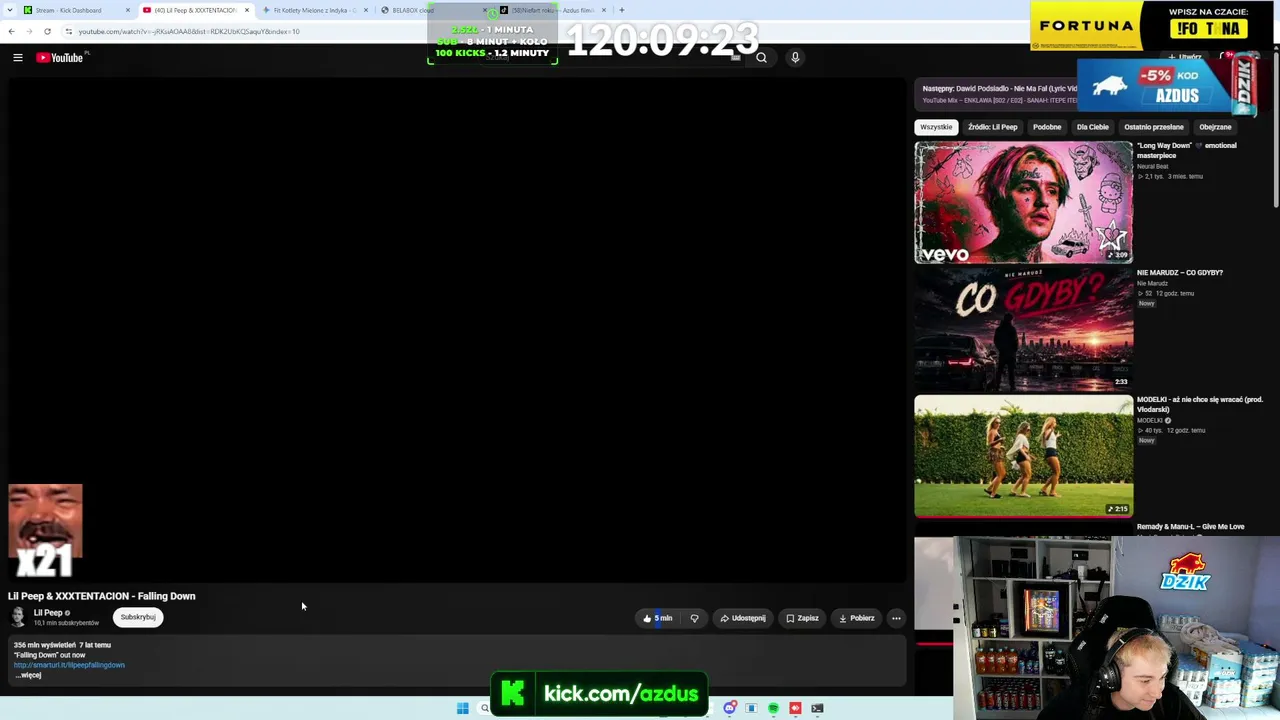Click the YouTube search magnifier icon

coord(761,58)
